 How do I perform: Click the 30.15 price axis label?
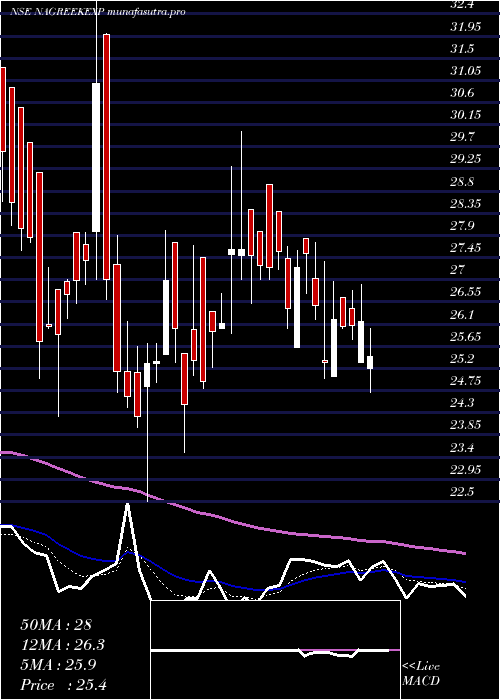click(x=466, y=115)
